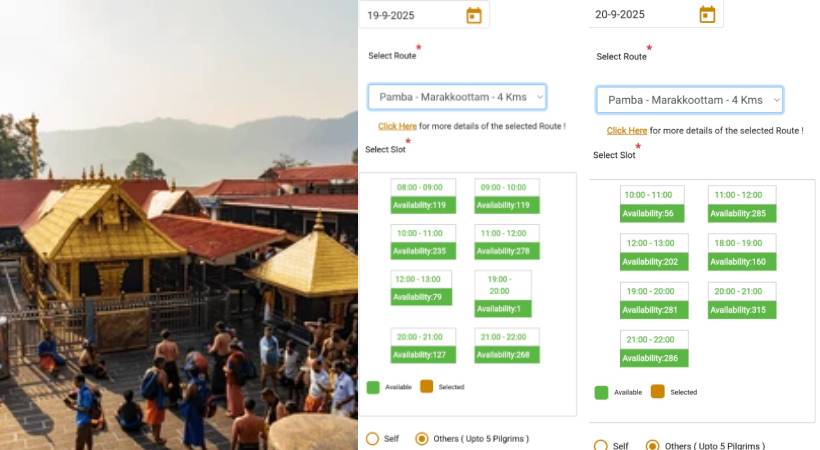
Task: Expand Pamba - Marakkoottam route dropdown for 19-9-2025
Action: pos(457,97)
